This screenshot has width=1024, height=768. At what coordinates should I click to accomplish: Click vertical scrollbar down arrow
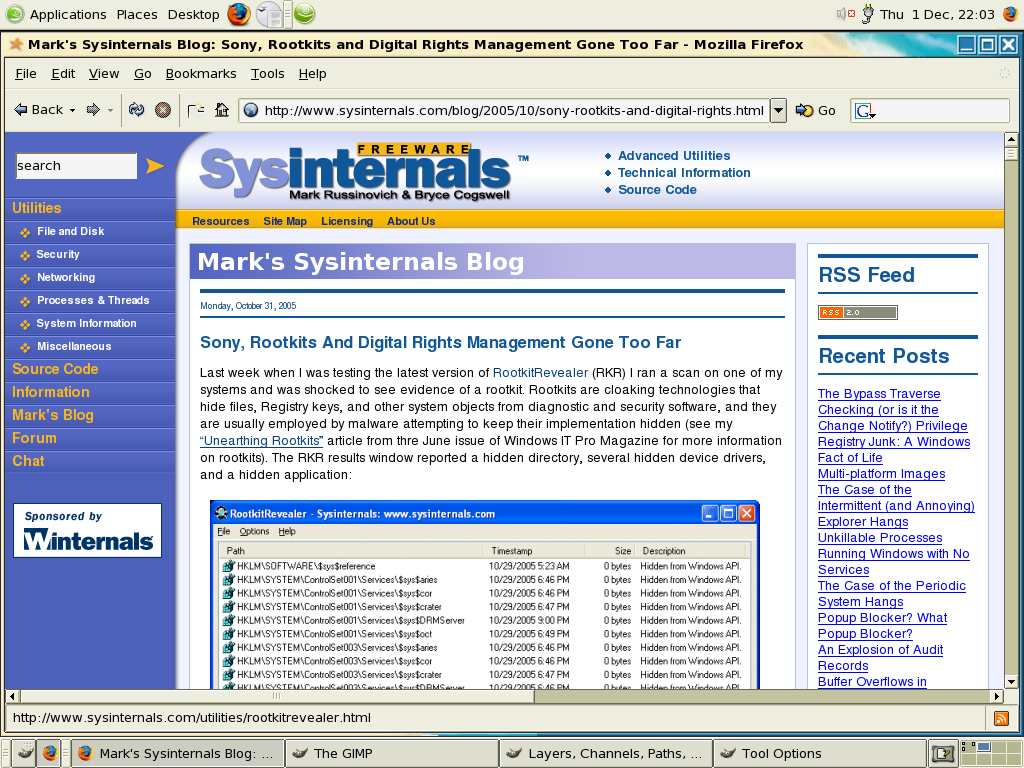pos(1011,682)
